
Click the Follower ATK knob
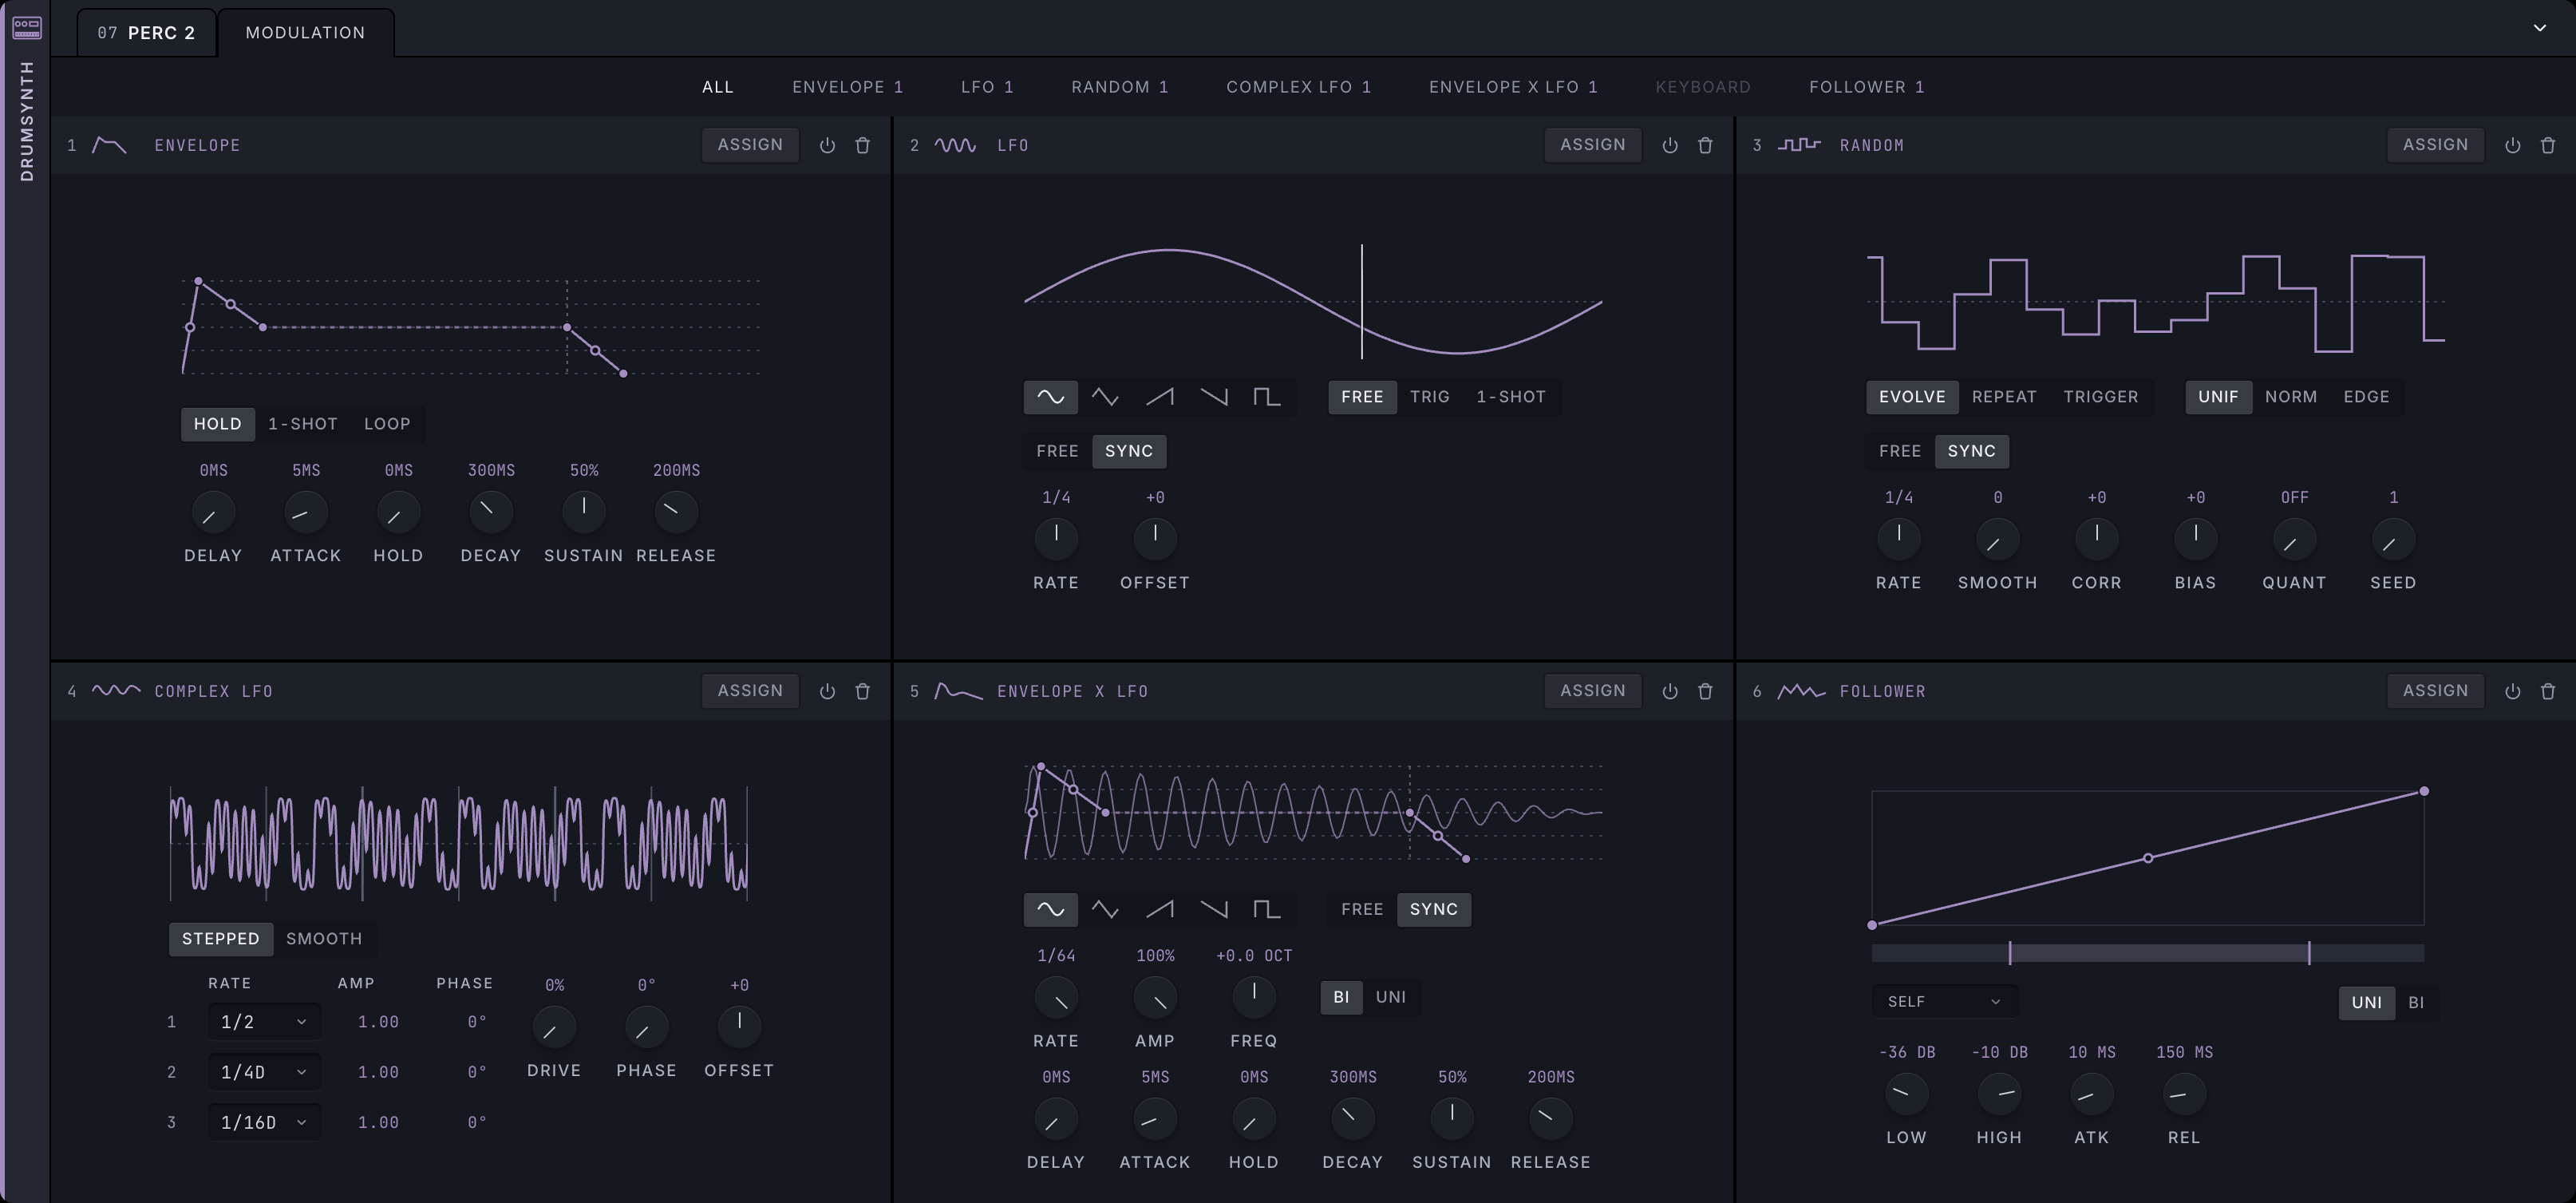(2091, 1094)
